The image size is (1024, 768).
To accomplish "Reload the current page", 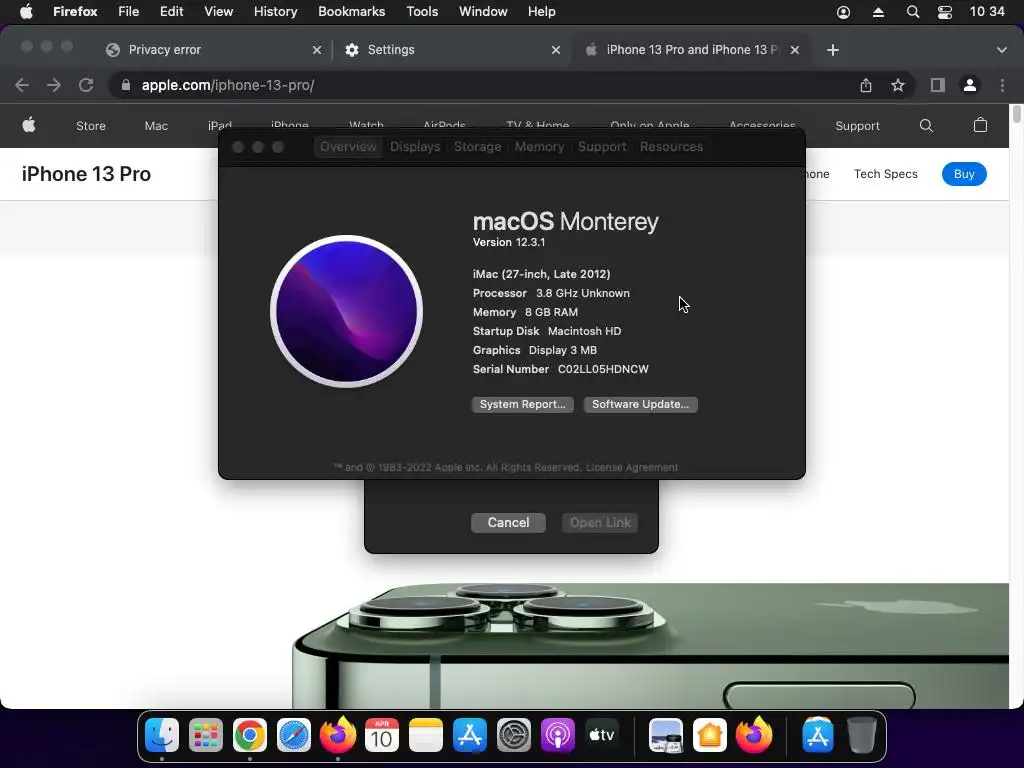I will 86,85.
